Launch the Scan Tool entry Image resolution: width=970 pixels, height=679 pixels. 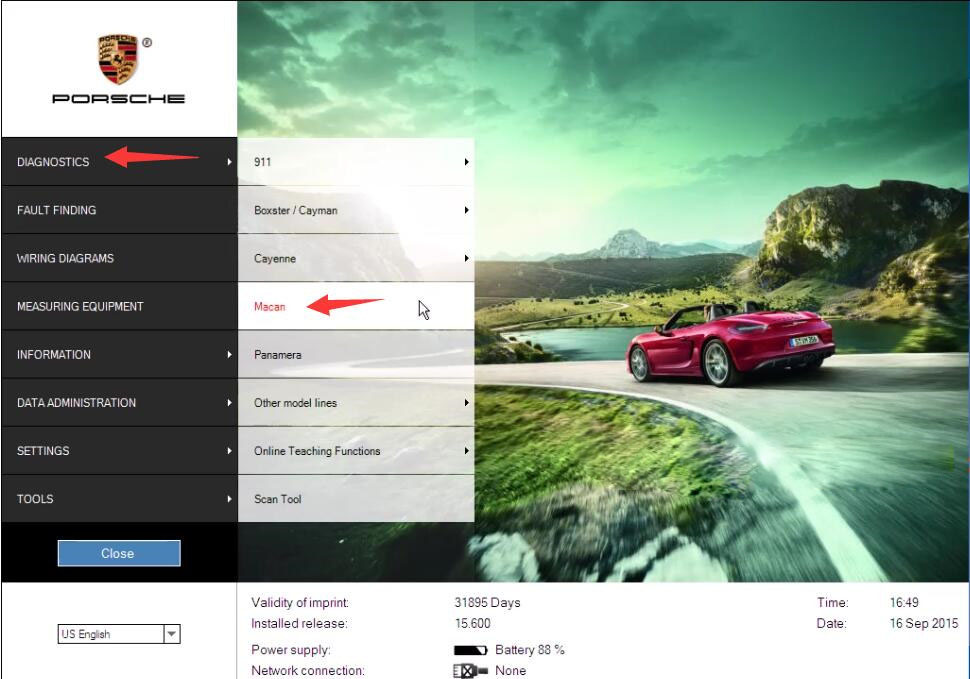356,499
